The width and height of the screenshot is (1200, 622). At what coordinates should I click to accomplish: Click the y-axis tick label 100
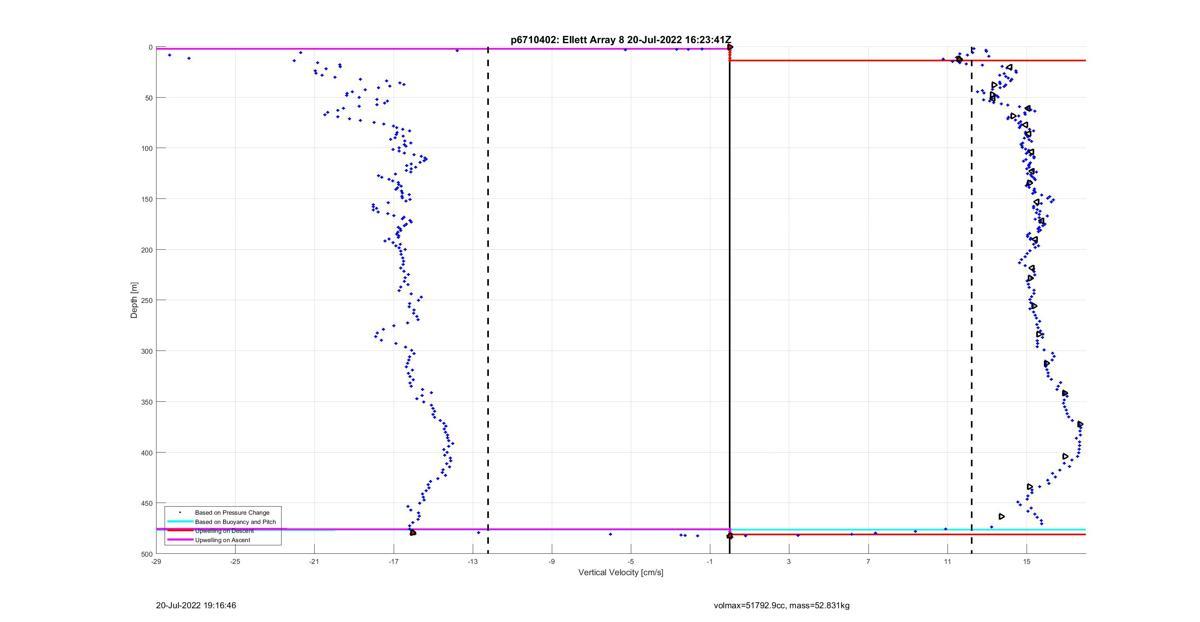(x=146, y=148)
